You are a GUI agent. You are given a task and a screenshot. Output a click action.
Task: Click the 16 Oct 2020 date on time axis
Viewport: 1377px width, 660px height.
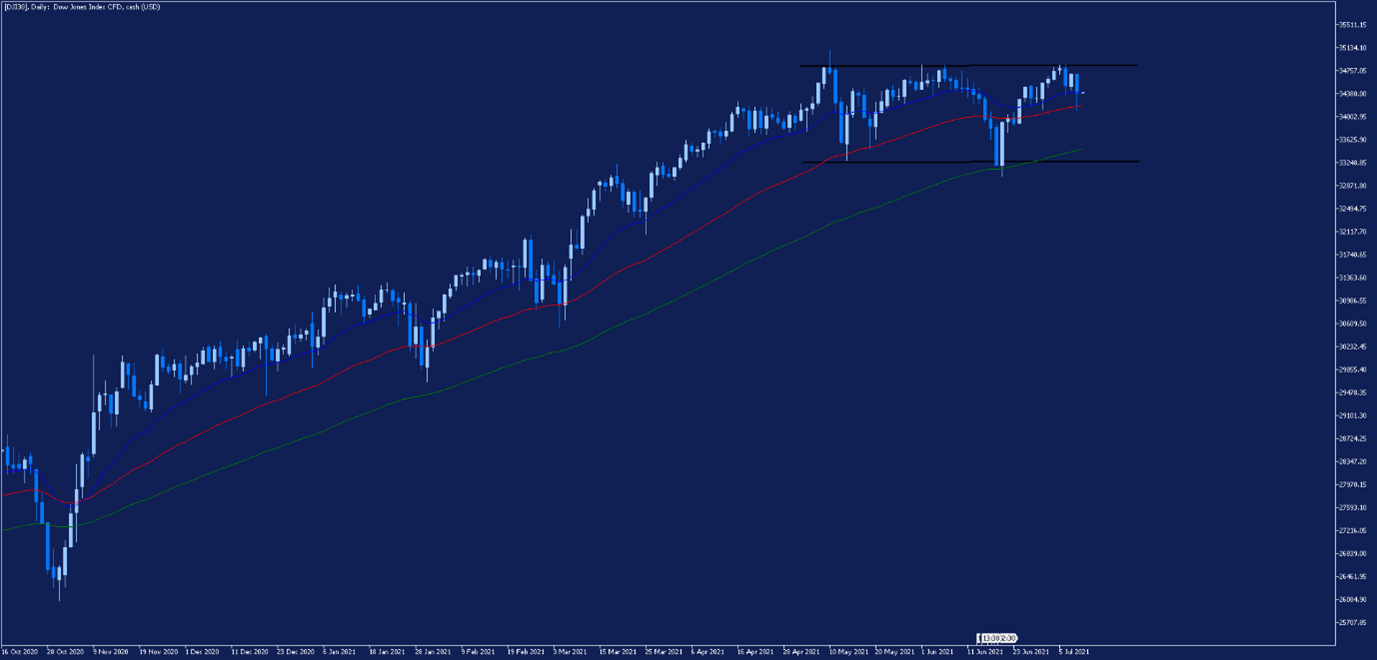pos(18,650)
